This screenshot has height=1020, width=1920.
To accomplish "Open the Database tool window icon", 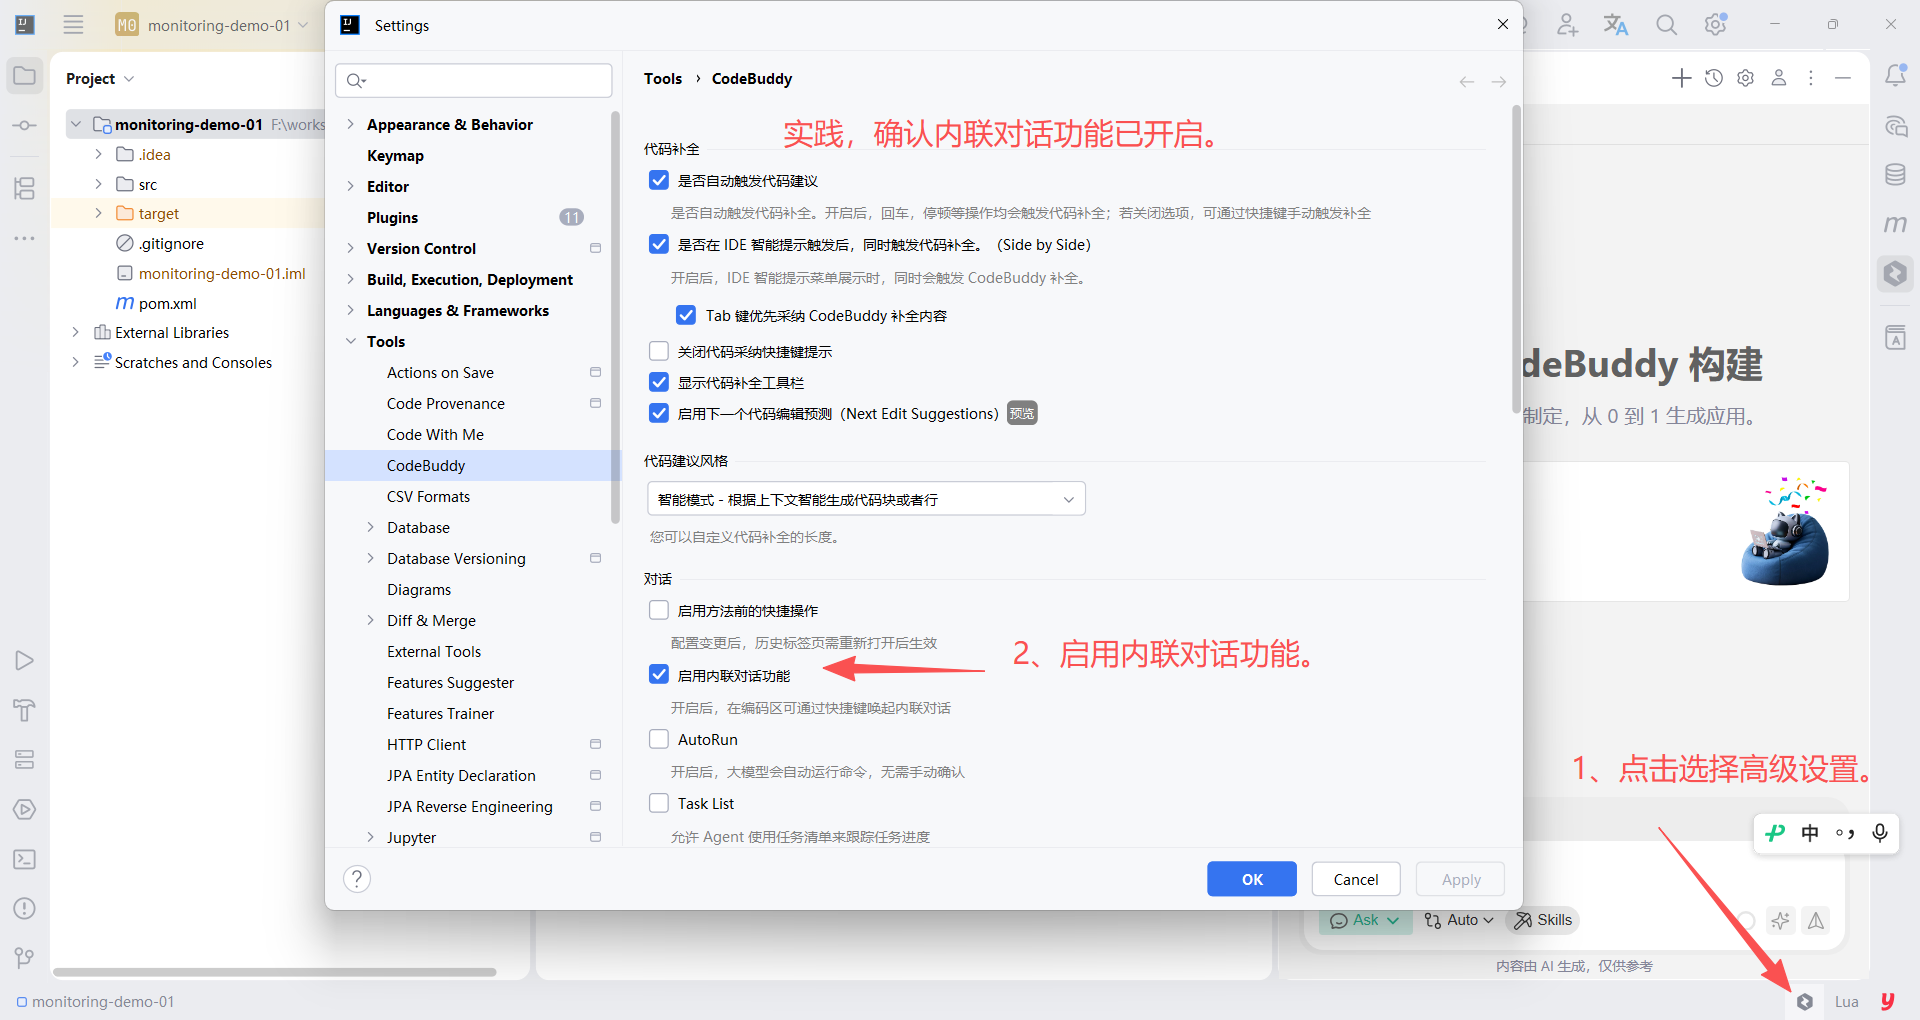I will [1895, 175].
